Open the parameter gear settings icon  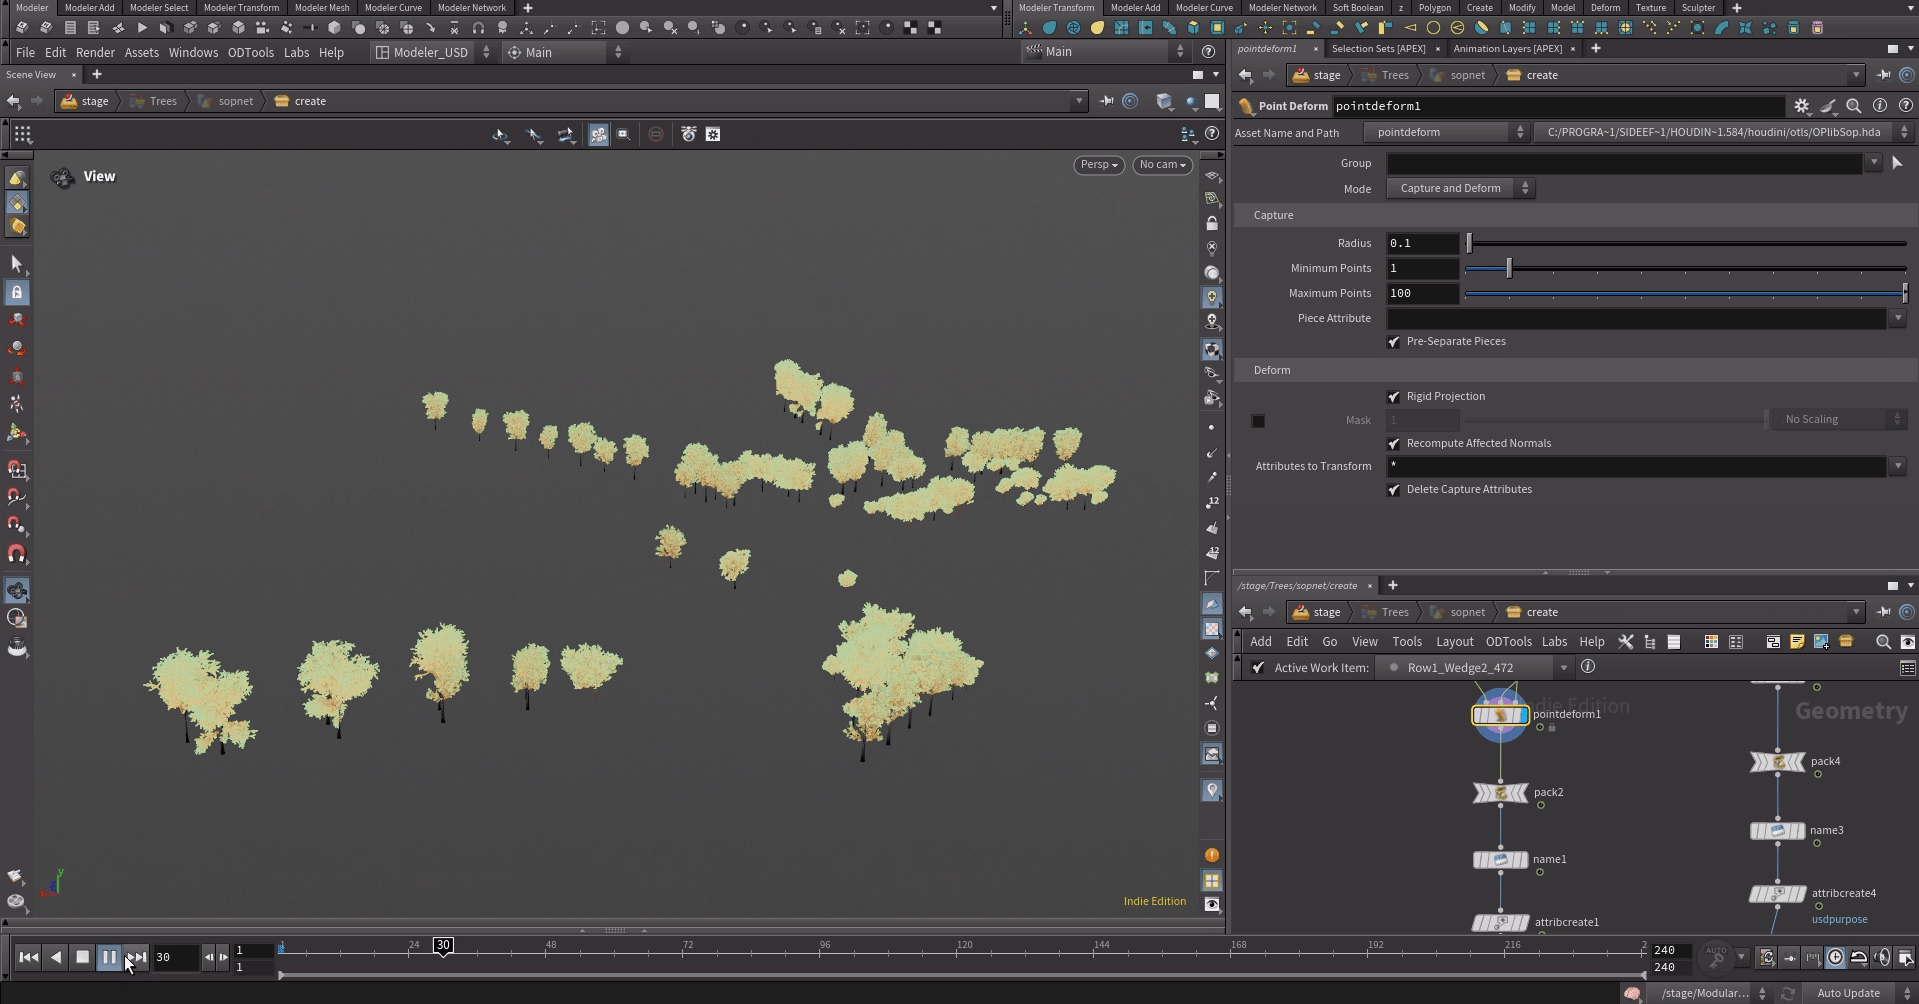pos(1801,106)
